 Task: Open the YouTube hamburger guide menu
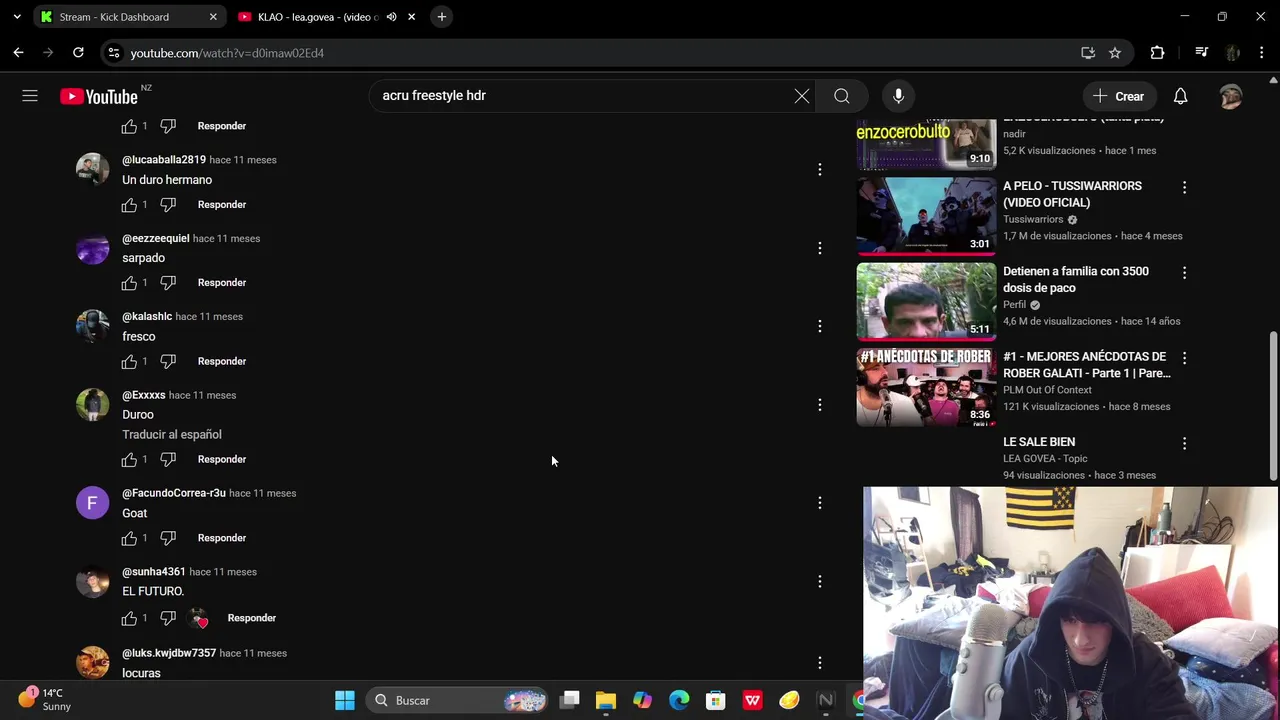[30, 96]
